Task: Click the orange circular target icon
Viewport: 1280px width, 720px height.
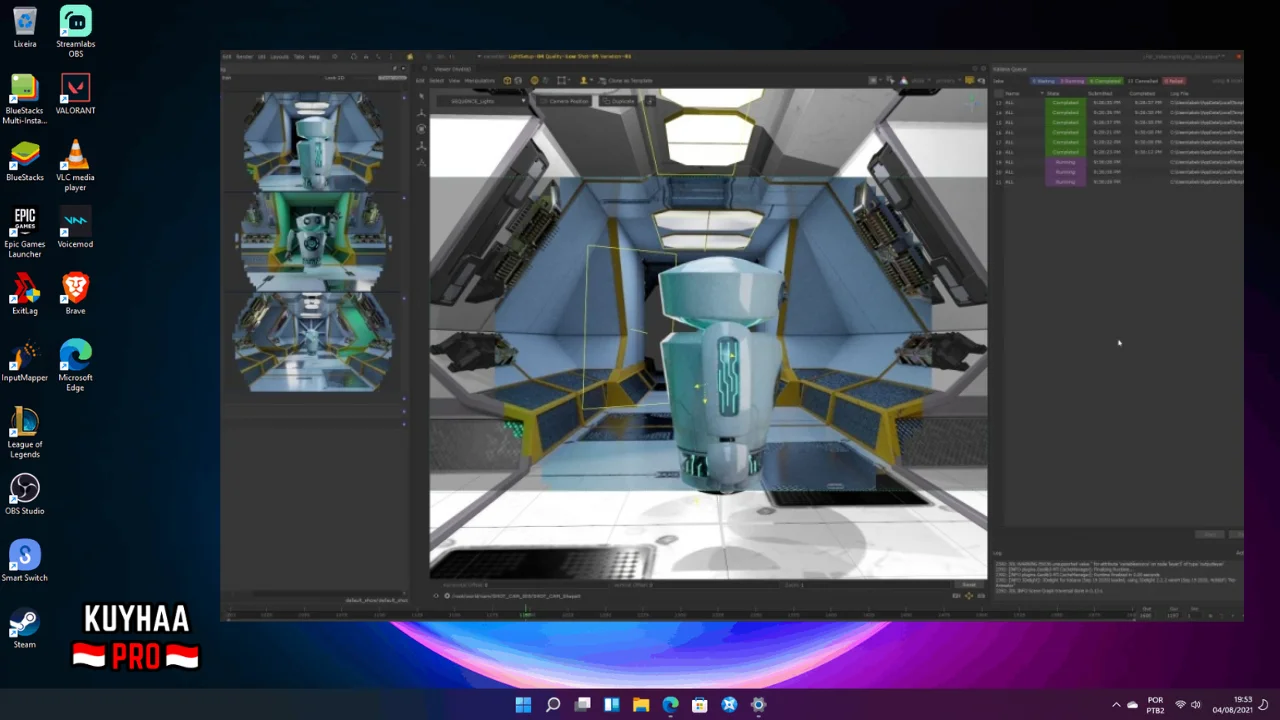Action: pos(534,81)
